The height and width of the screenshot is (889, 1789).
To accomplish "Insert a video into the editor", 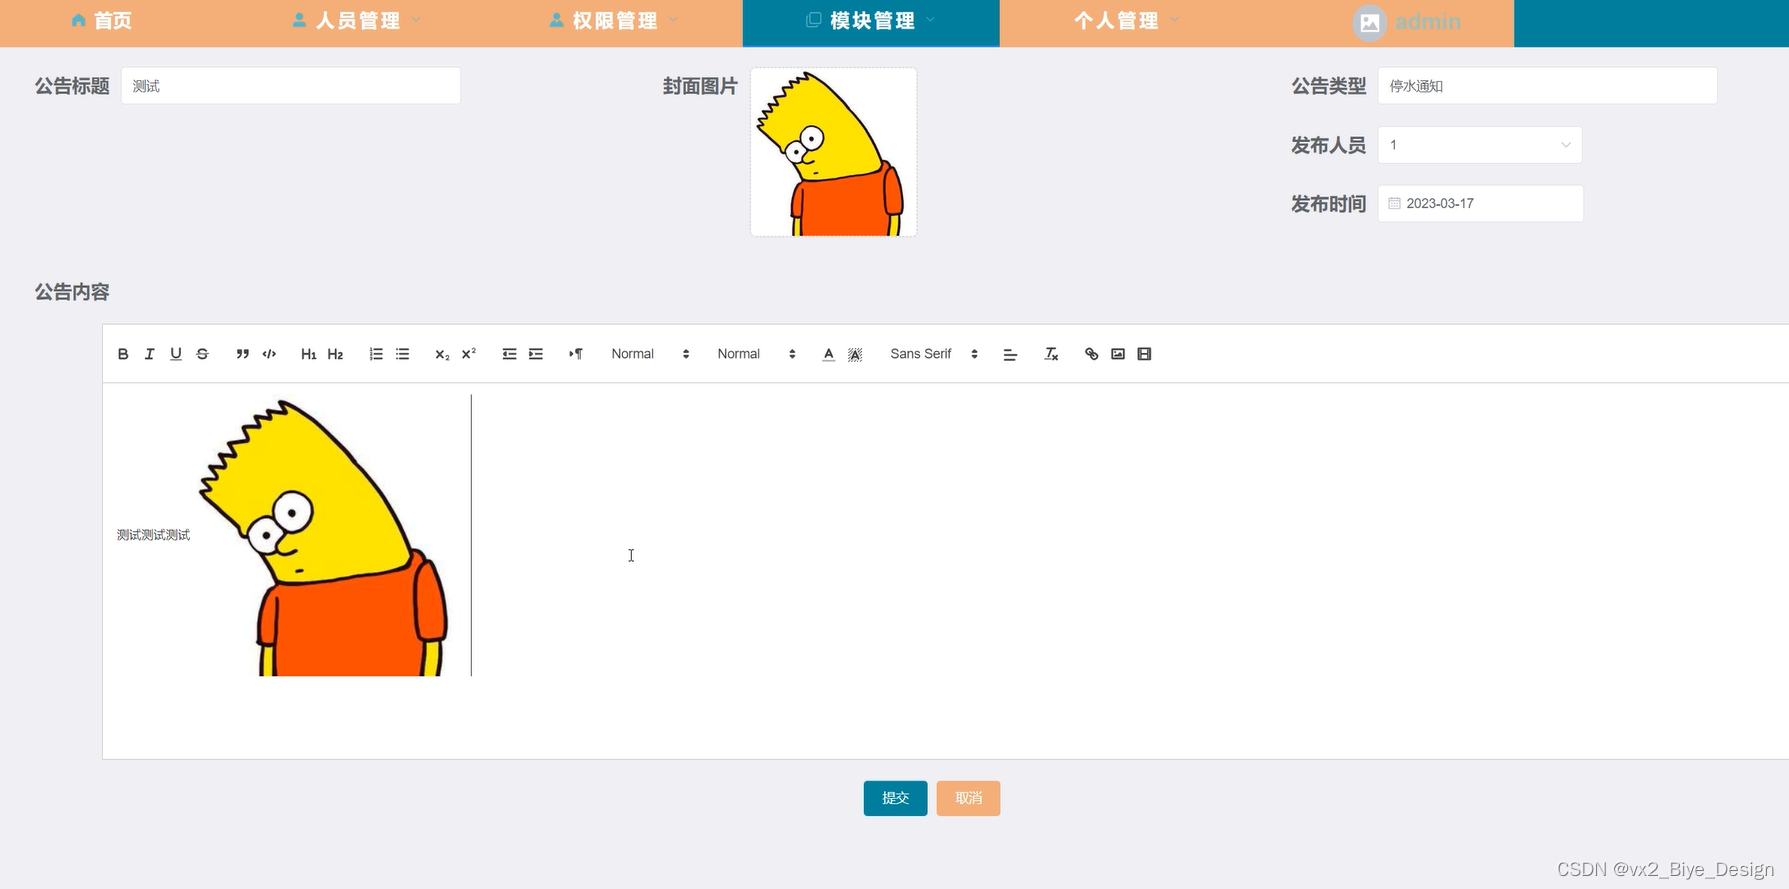I will 1144,354.
